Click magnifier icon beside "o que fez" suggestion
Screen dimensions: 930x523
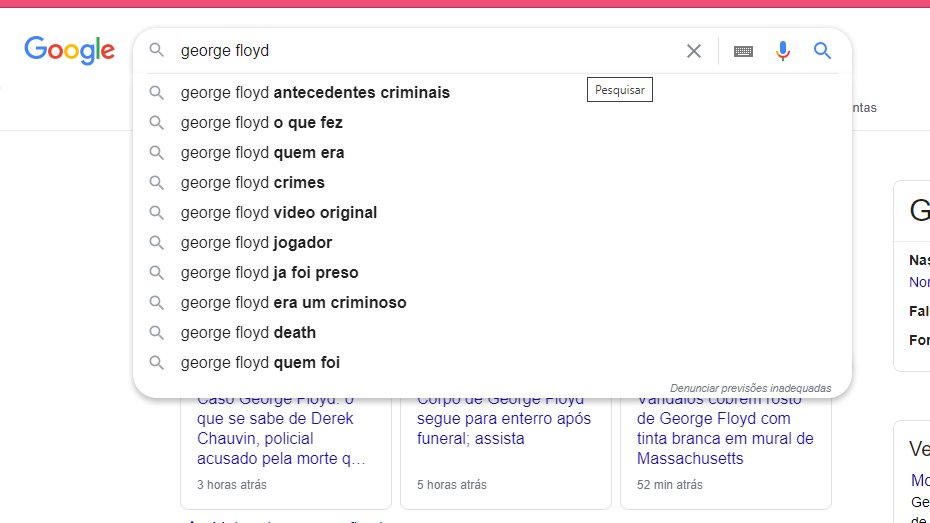pyautogui.click(x=157, y=123)
